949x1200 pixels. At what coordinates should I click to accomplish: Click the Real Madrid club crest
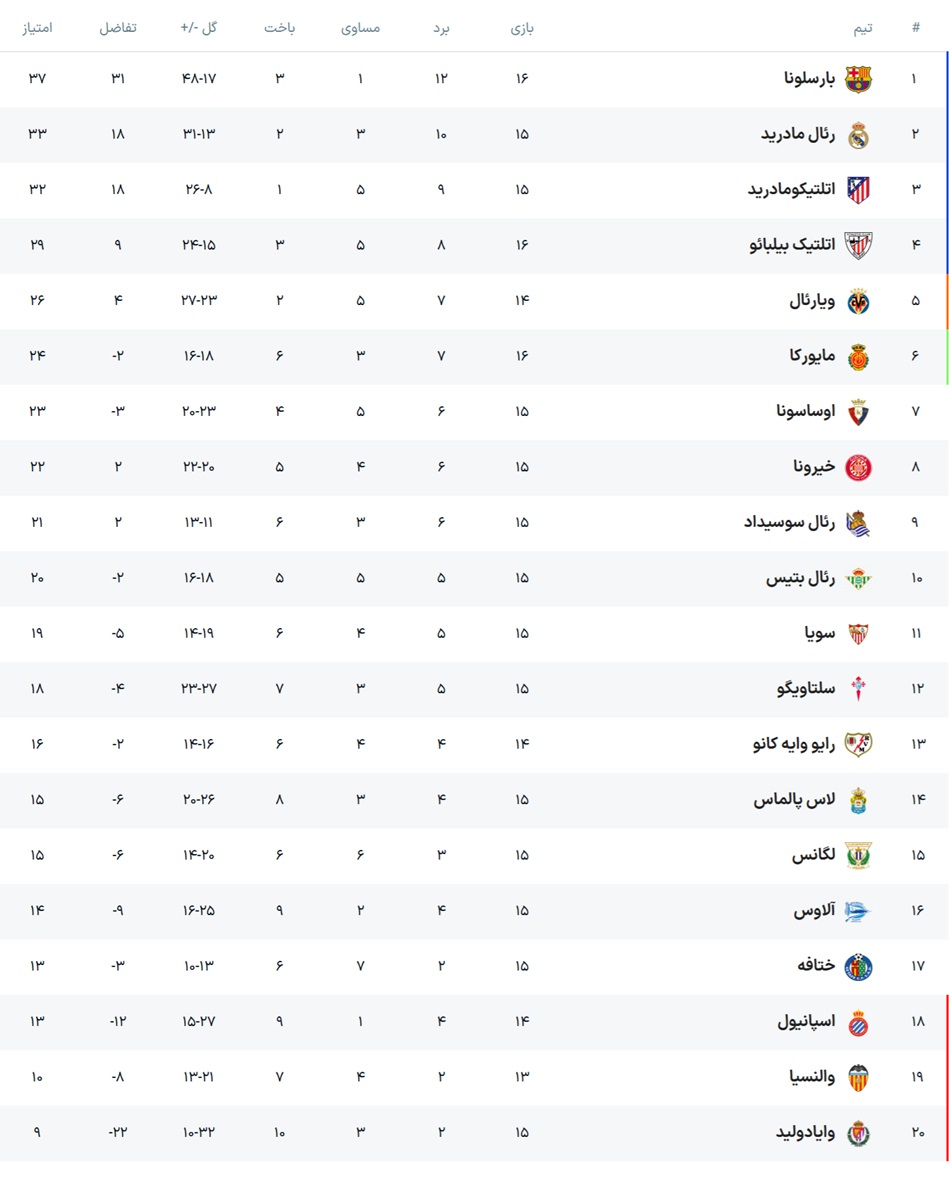click(858, 135)
